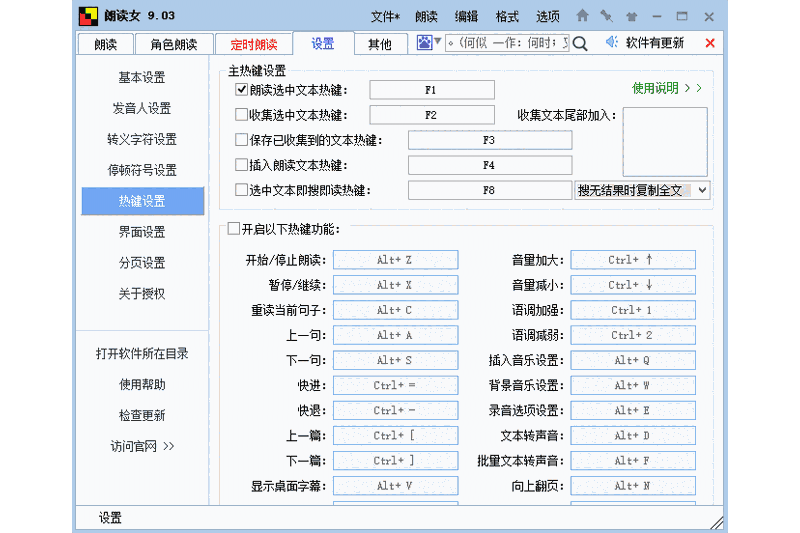Click the 朗读女 app logo icon
Image resolution: width=800 pixels, height=533 pixels.
(x=88, y=16)
